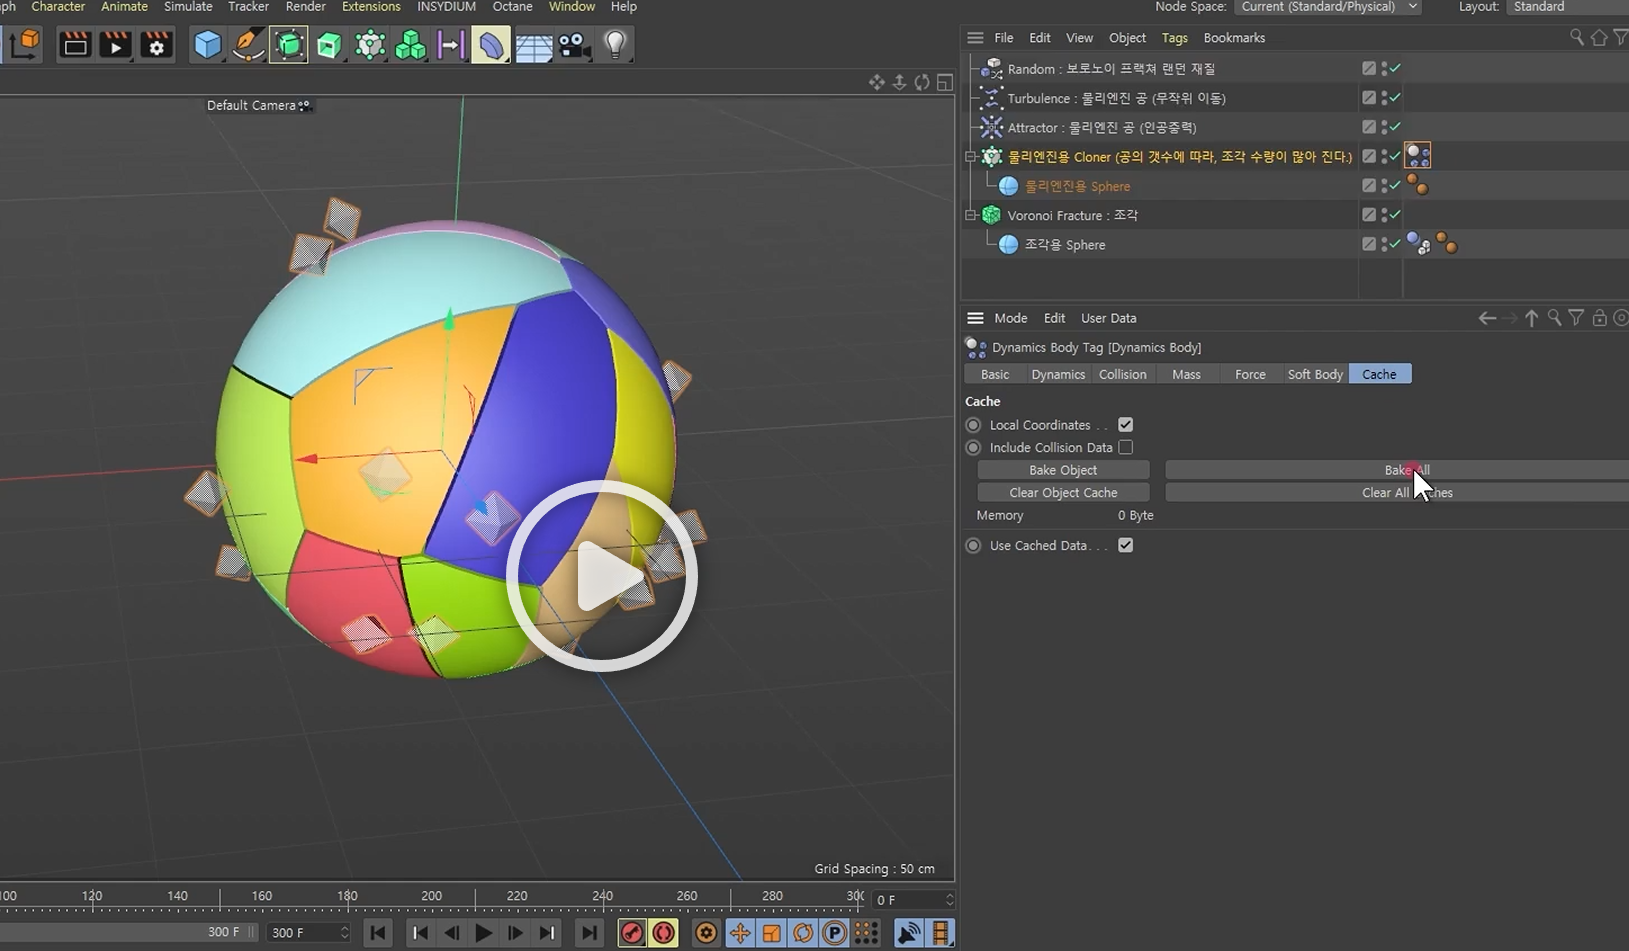Image resolution: width=1629 pixels, height=951 pixels.
Task: Click viewport zoom camera icon
Action: coord(899,82)
